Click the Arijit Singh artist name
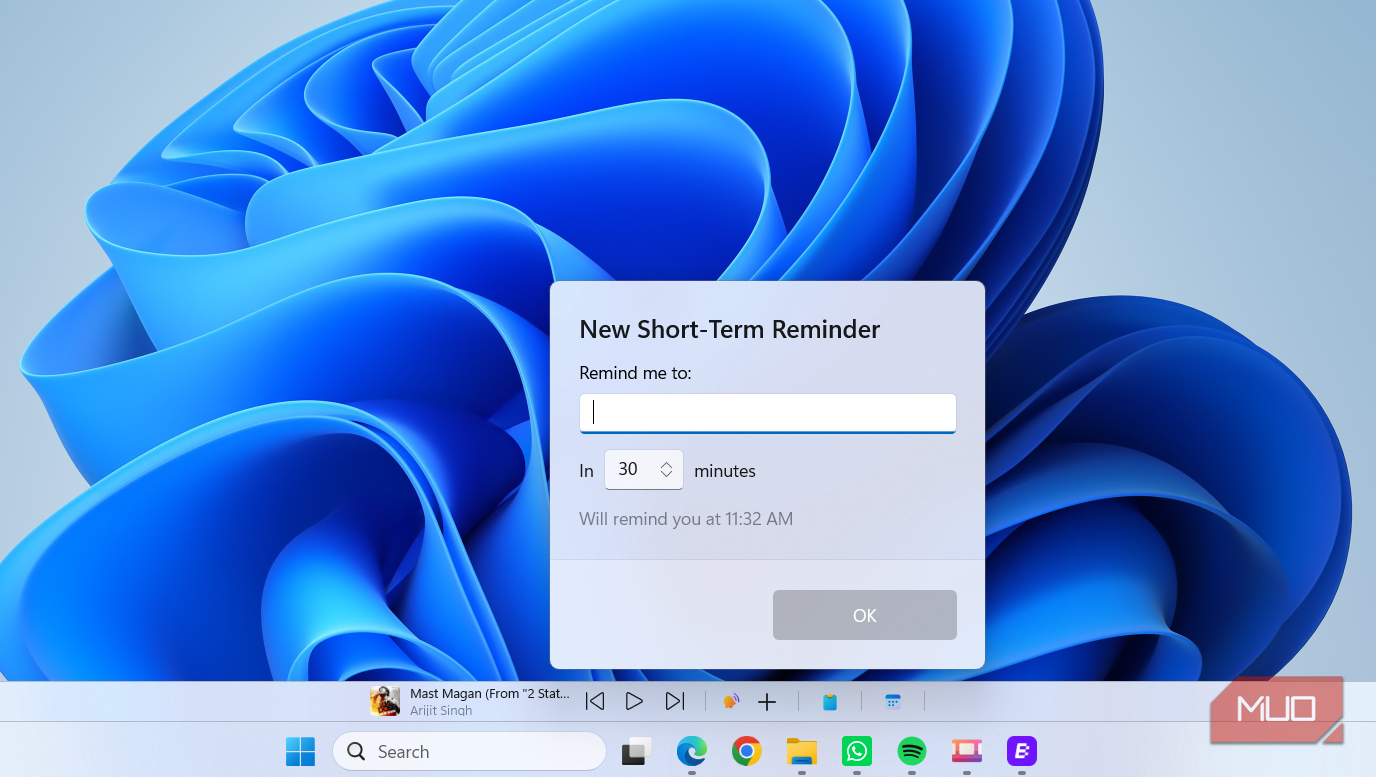 pyautogui.click(x=441, y=711)
